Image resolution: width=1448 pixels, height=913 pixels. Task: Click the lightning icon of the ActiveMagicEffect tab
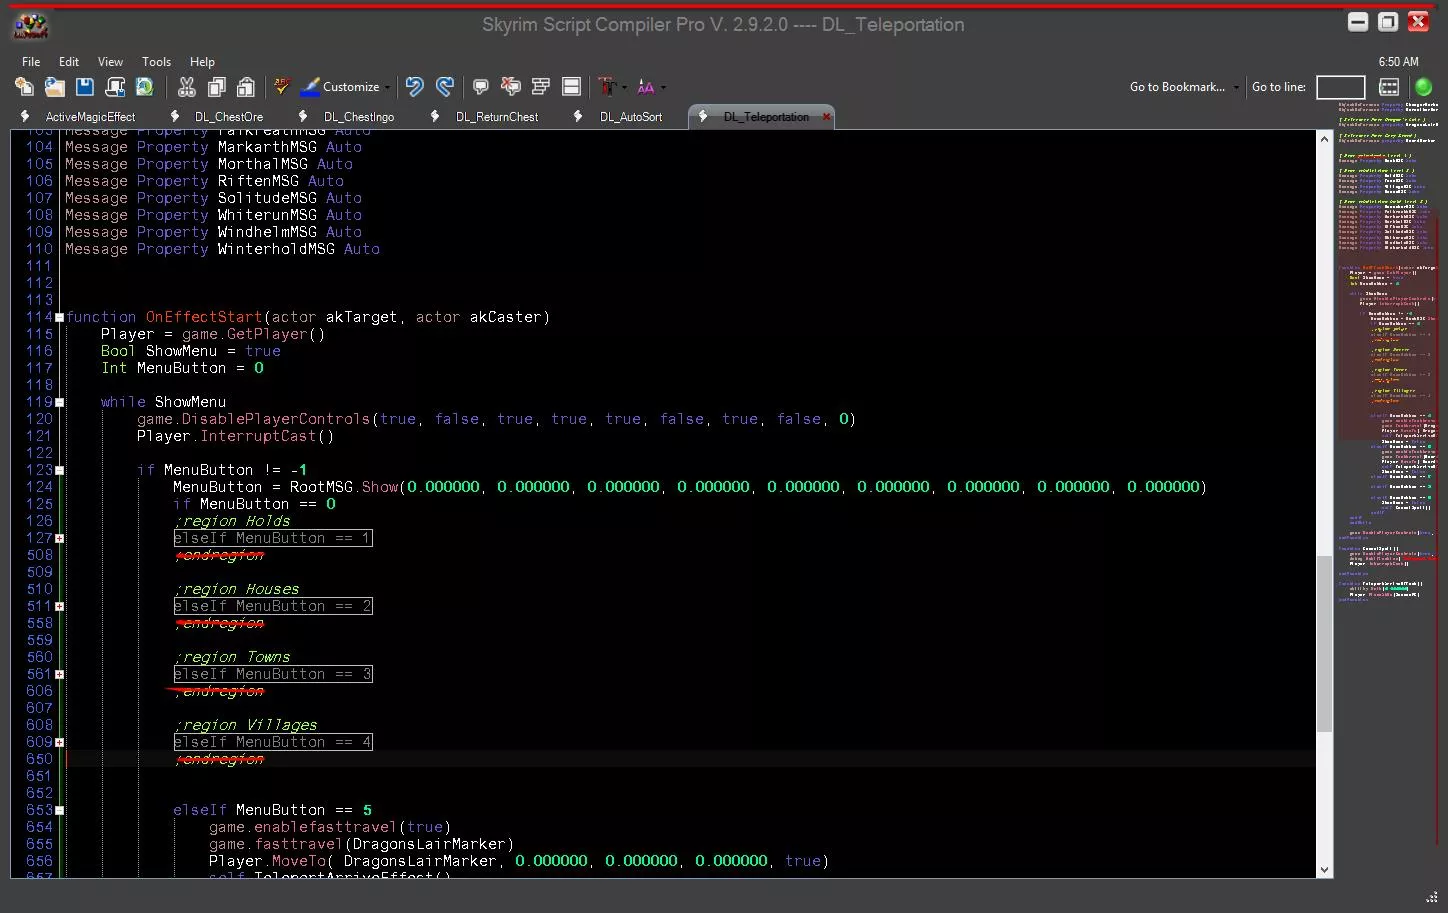tap(25, 116)
